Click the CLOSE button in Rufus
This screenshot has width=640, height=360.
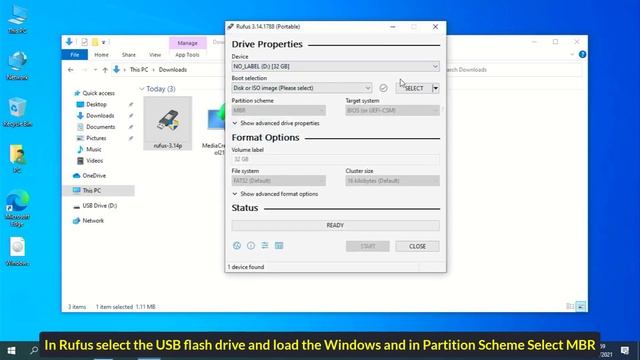click(x=418, y=246)
